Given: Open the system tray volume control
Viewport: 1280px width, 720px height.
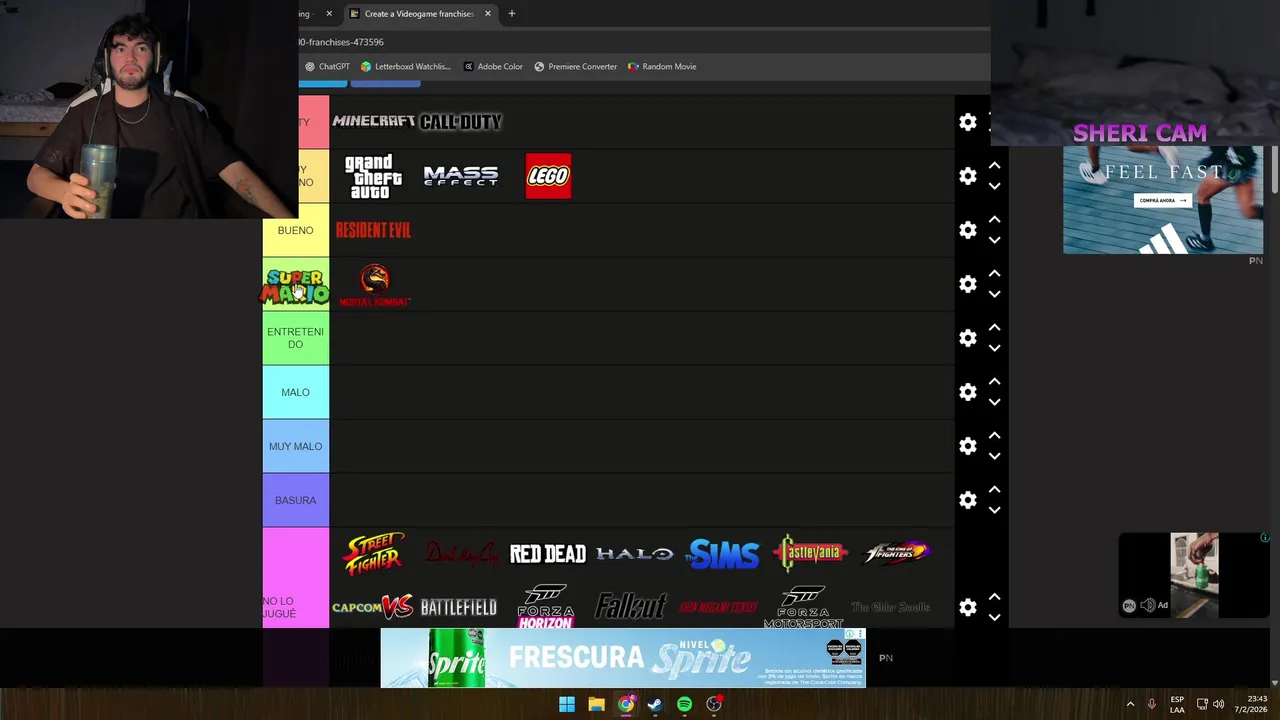Looking at the screenshot, I should click(x=1218, y=704).
